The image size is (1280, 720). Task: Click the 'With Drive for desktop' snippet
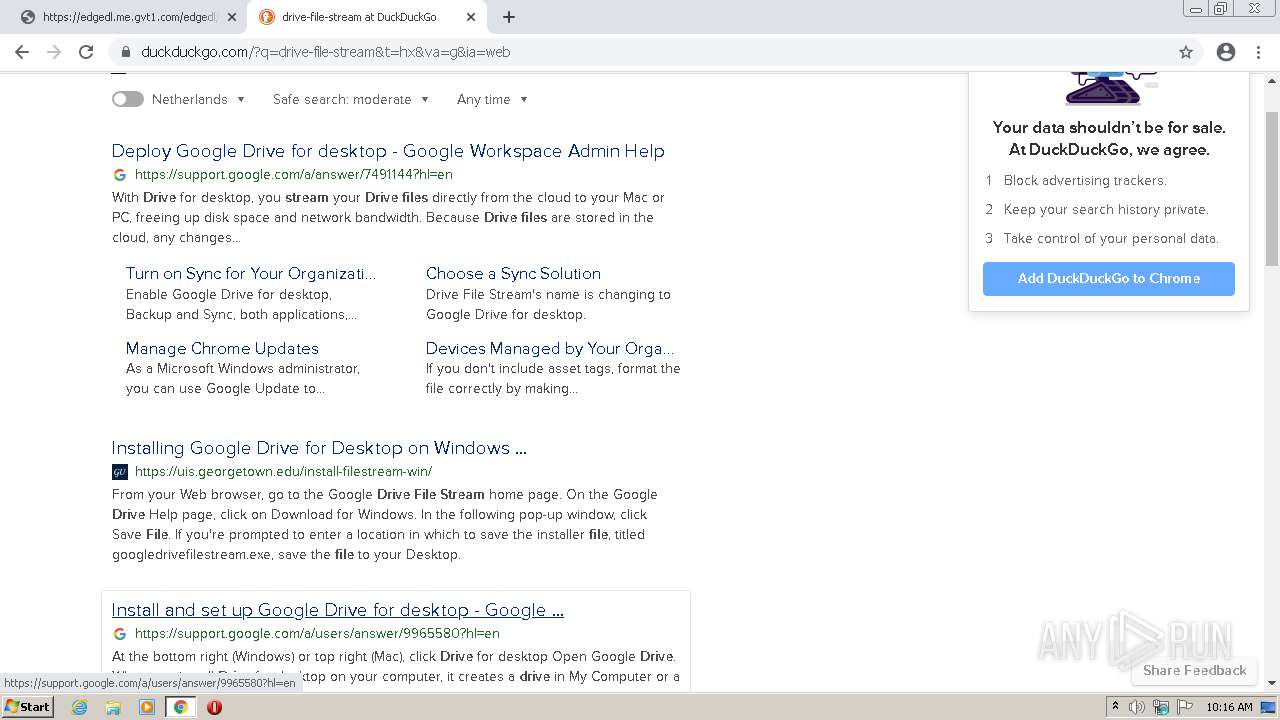tap(389, 217)
